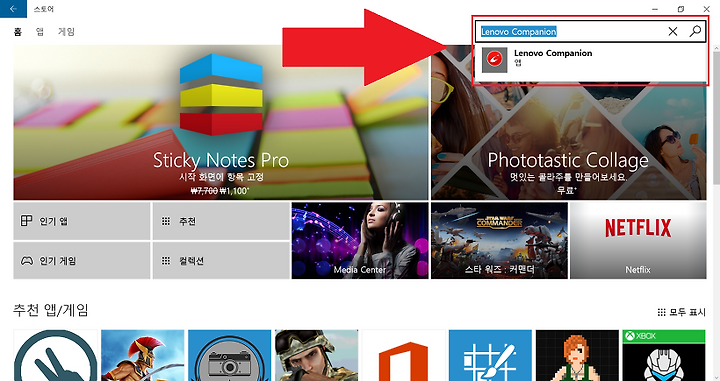Click the 무료 label under Phototastic Collage
720x381 pixels.
click(567, 190)
